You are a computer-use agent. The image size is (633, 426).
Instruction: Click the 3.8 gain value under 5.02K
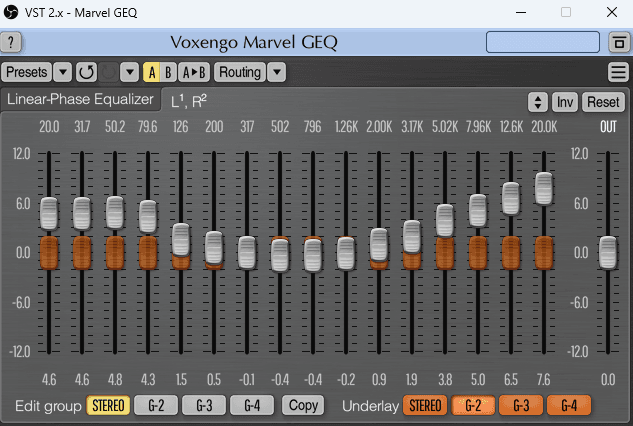point(445,380)
